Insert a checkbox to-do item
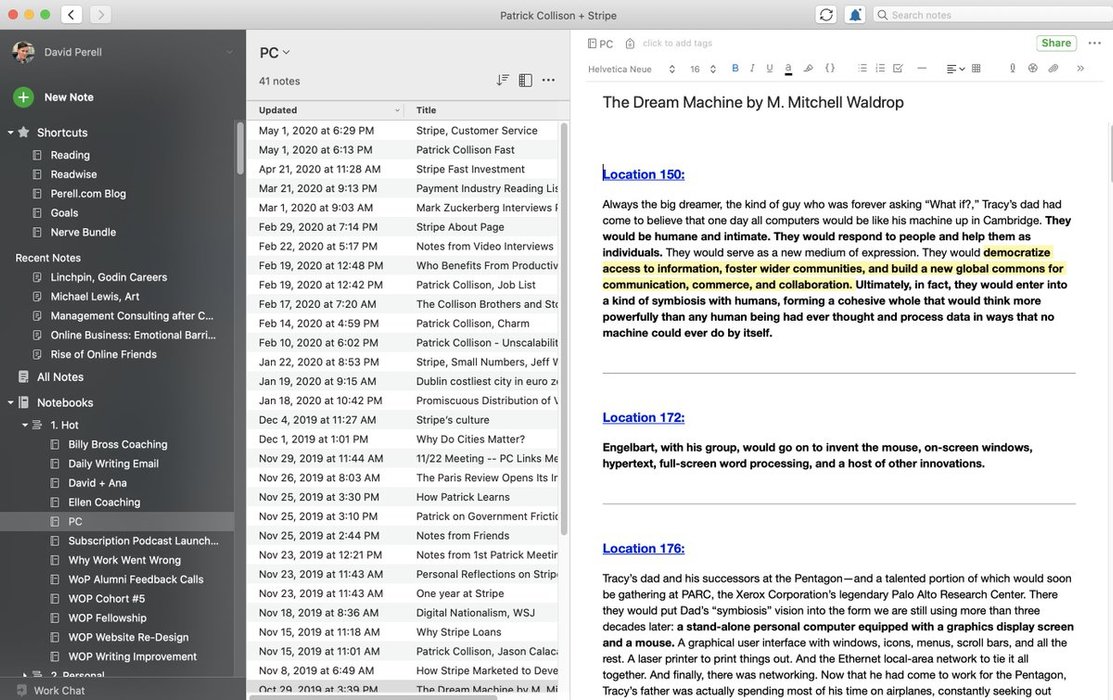This screenshot has height=700, width=1113. (x=898, y=69)
